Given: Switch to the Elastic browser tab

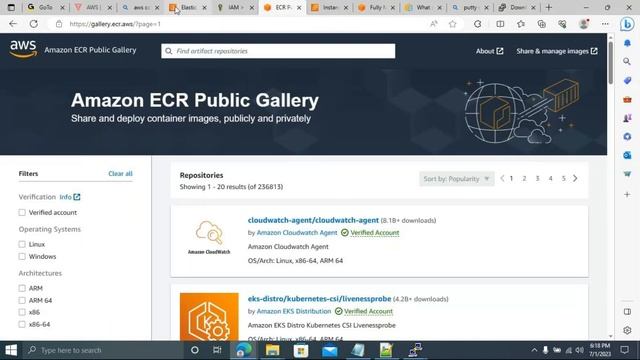Looking at the screenshot, I should tap(188, 7).
